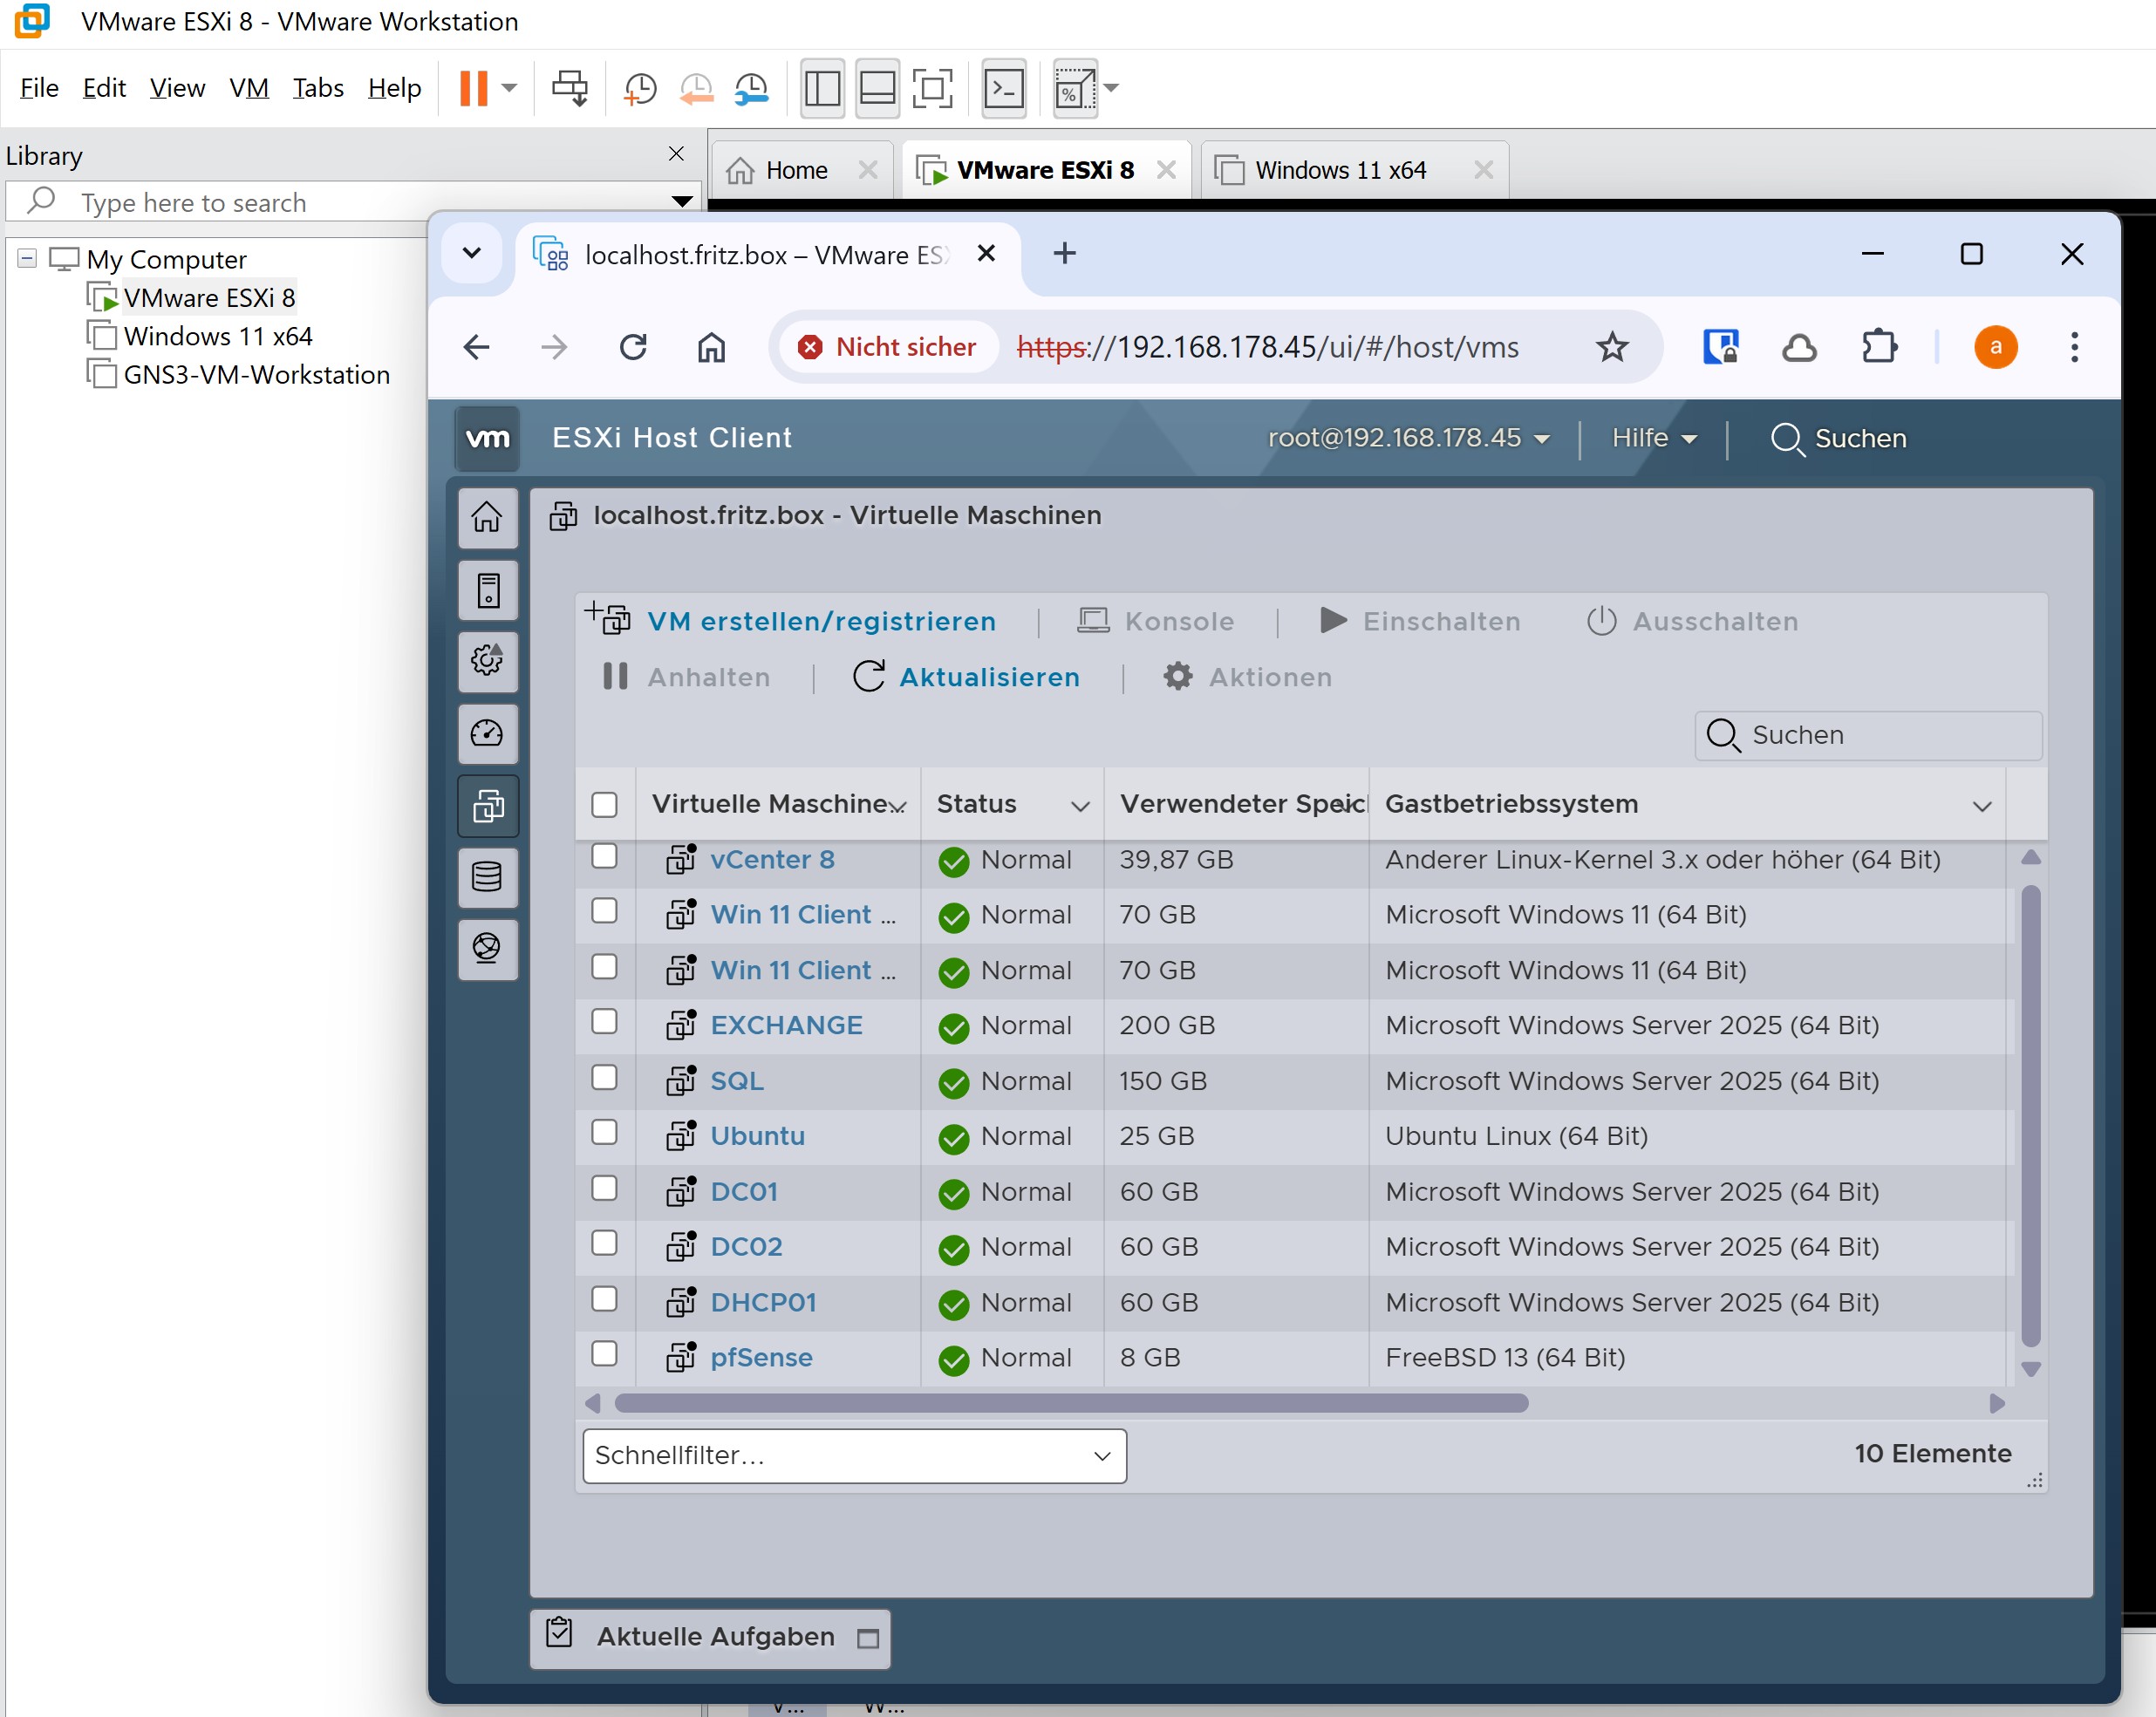Take a snapshot using the snapshot toolbar icon
This screenshot has width=2156, height=1717.
[x=640, y=88]
